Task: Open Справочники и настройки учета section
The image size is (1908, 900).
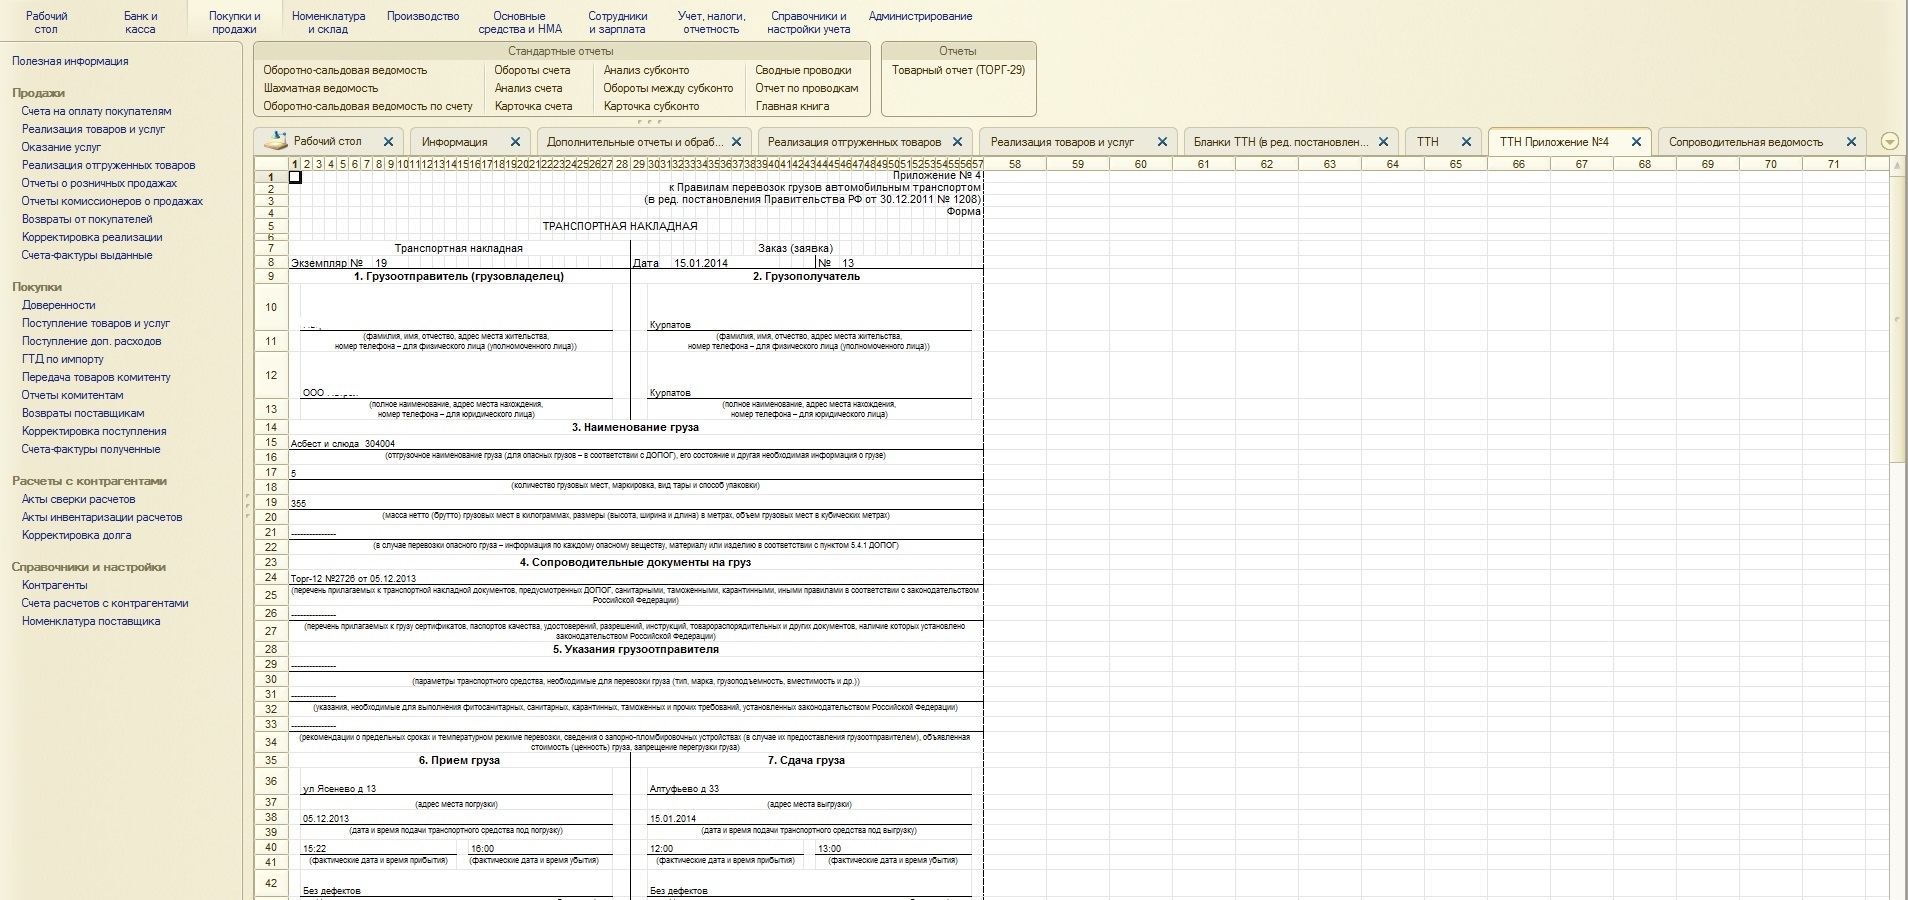Action: (808, 22)
